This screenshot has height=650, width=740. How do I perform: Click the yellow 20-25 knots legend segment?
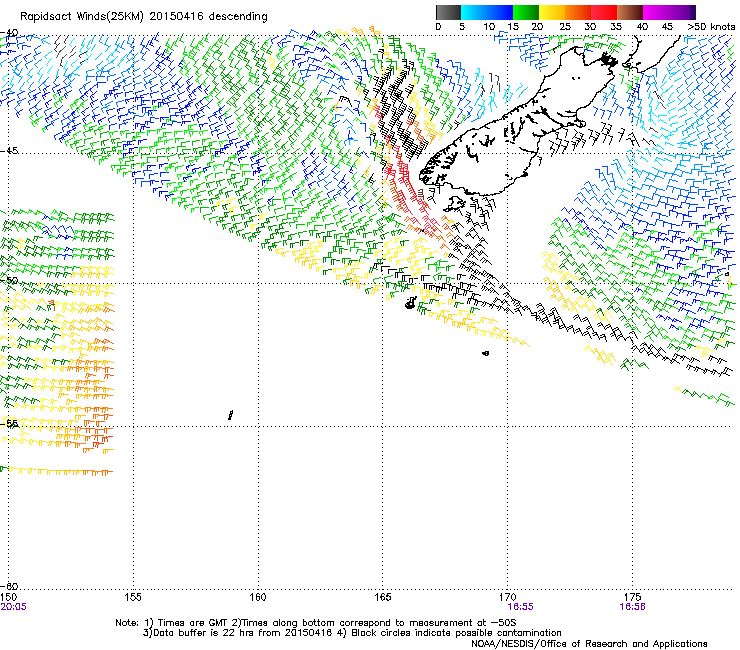(x=552, y=12)
